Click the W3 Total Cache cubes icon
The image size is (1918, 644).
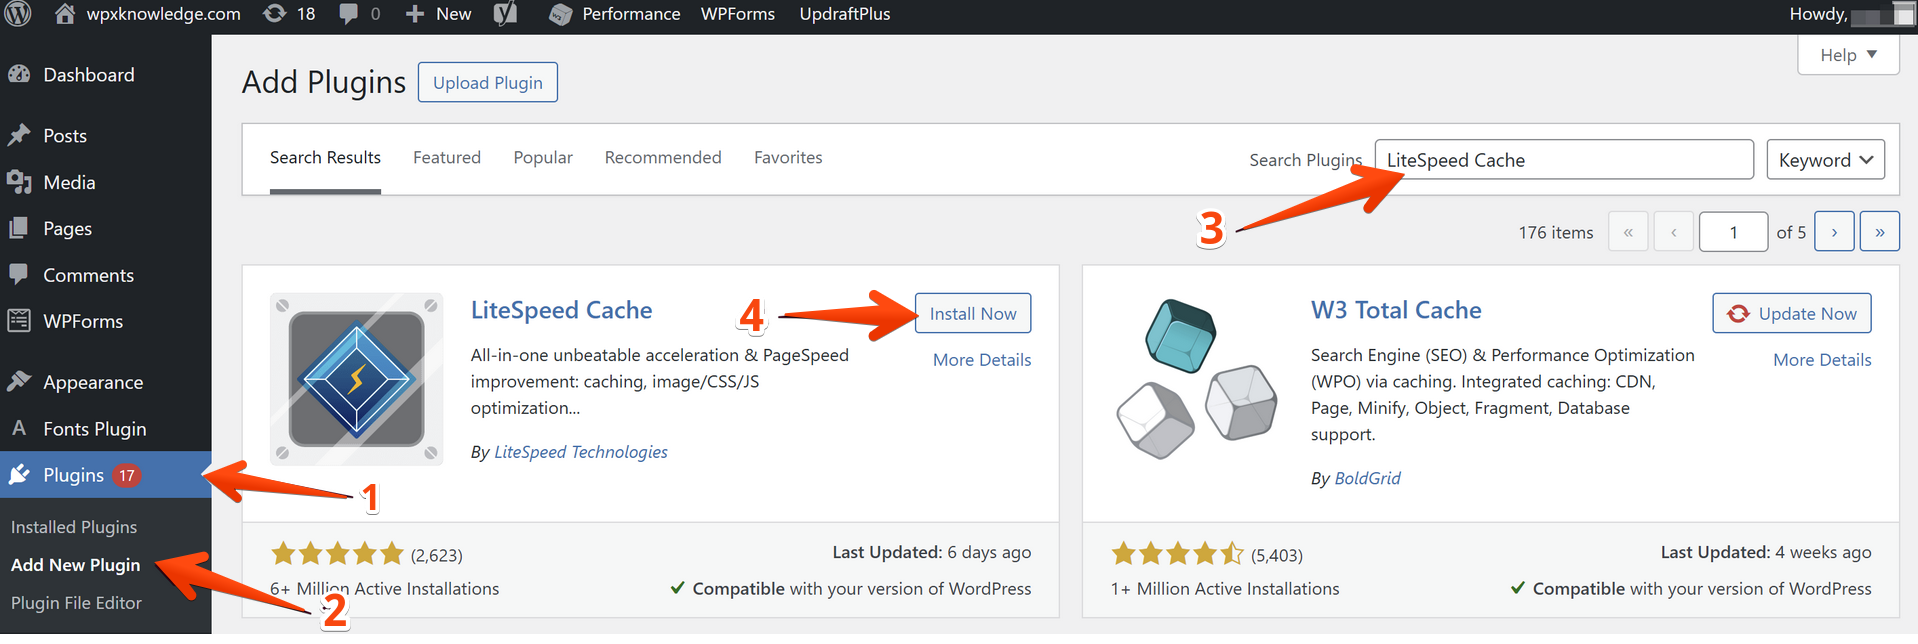point(1196,379)
